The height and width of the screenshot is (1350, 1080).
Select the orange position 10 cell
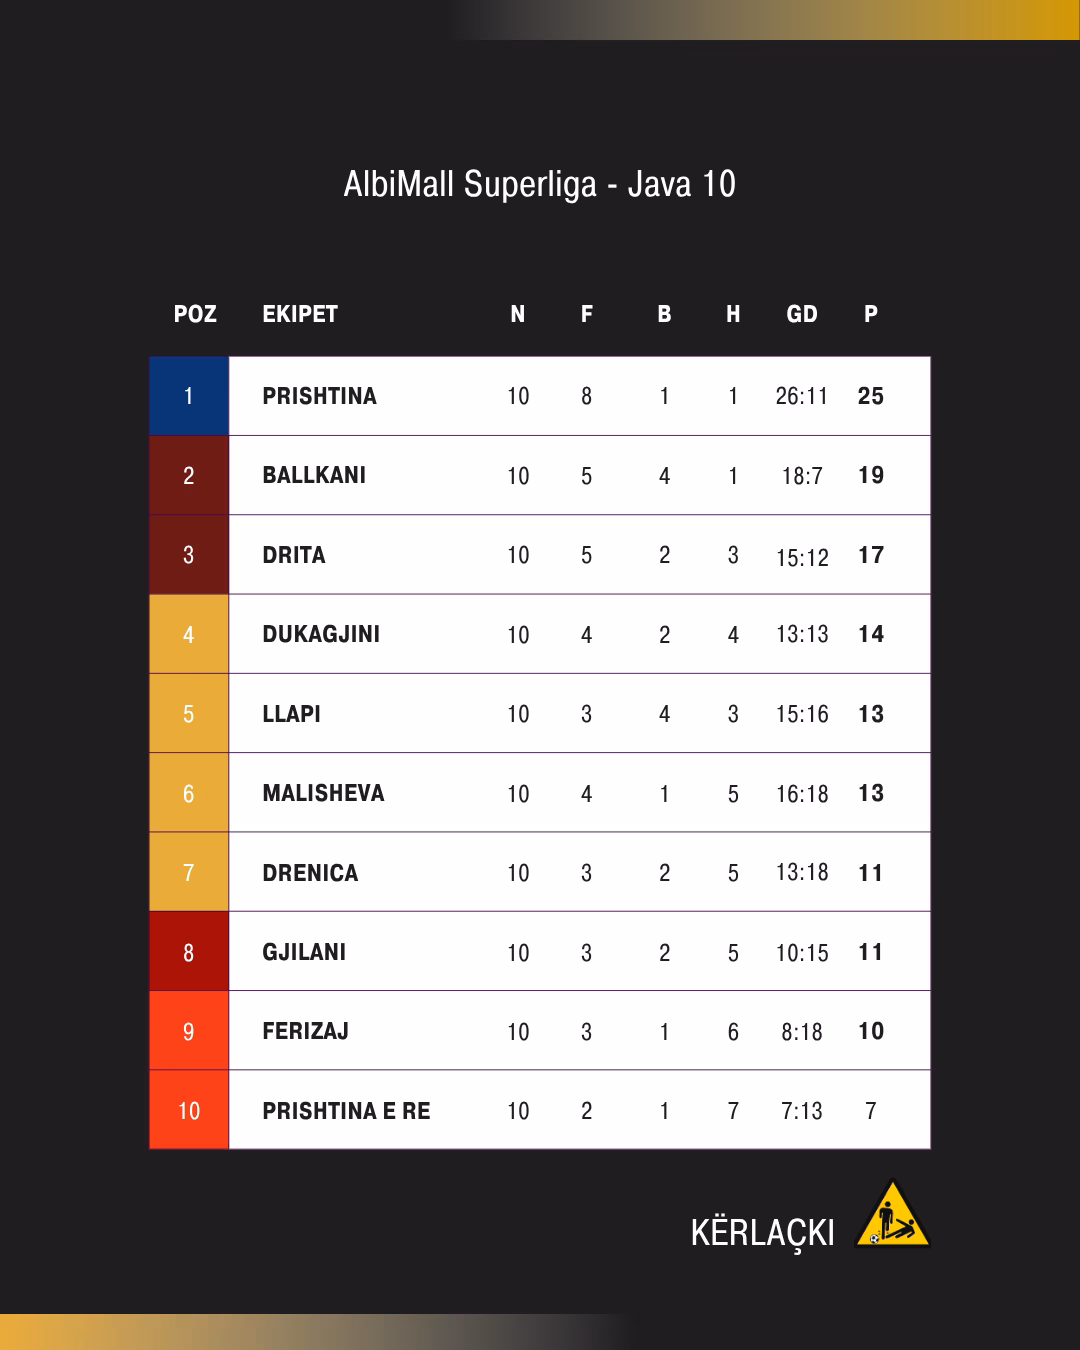tap(189, 1110)
